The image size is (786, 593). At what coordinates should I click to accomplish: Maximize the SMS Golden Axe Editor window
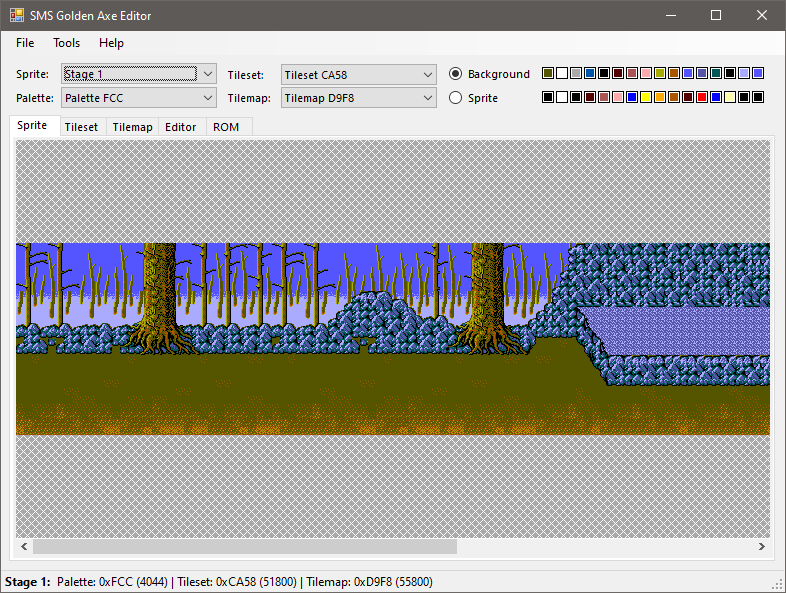[x=716, y=16]
